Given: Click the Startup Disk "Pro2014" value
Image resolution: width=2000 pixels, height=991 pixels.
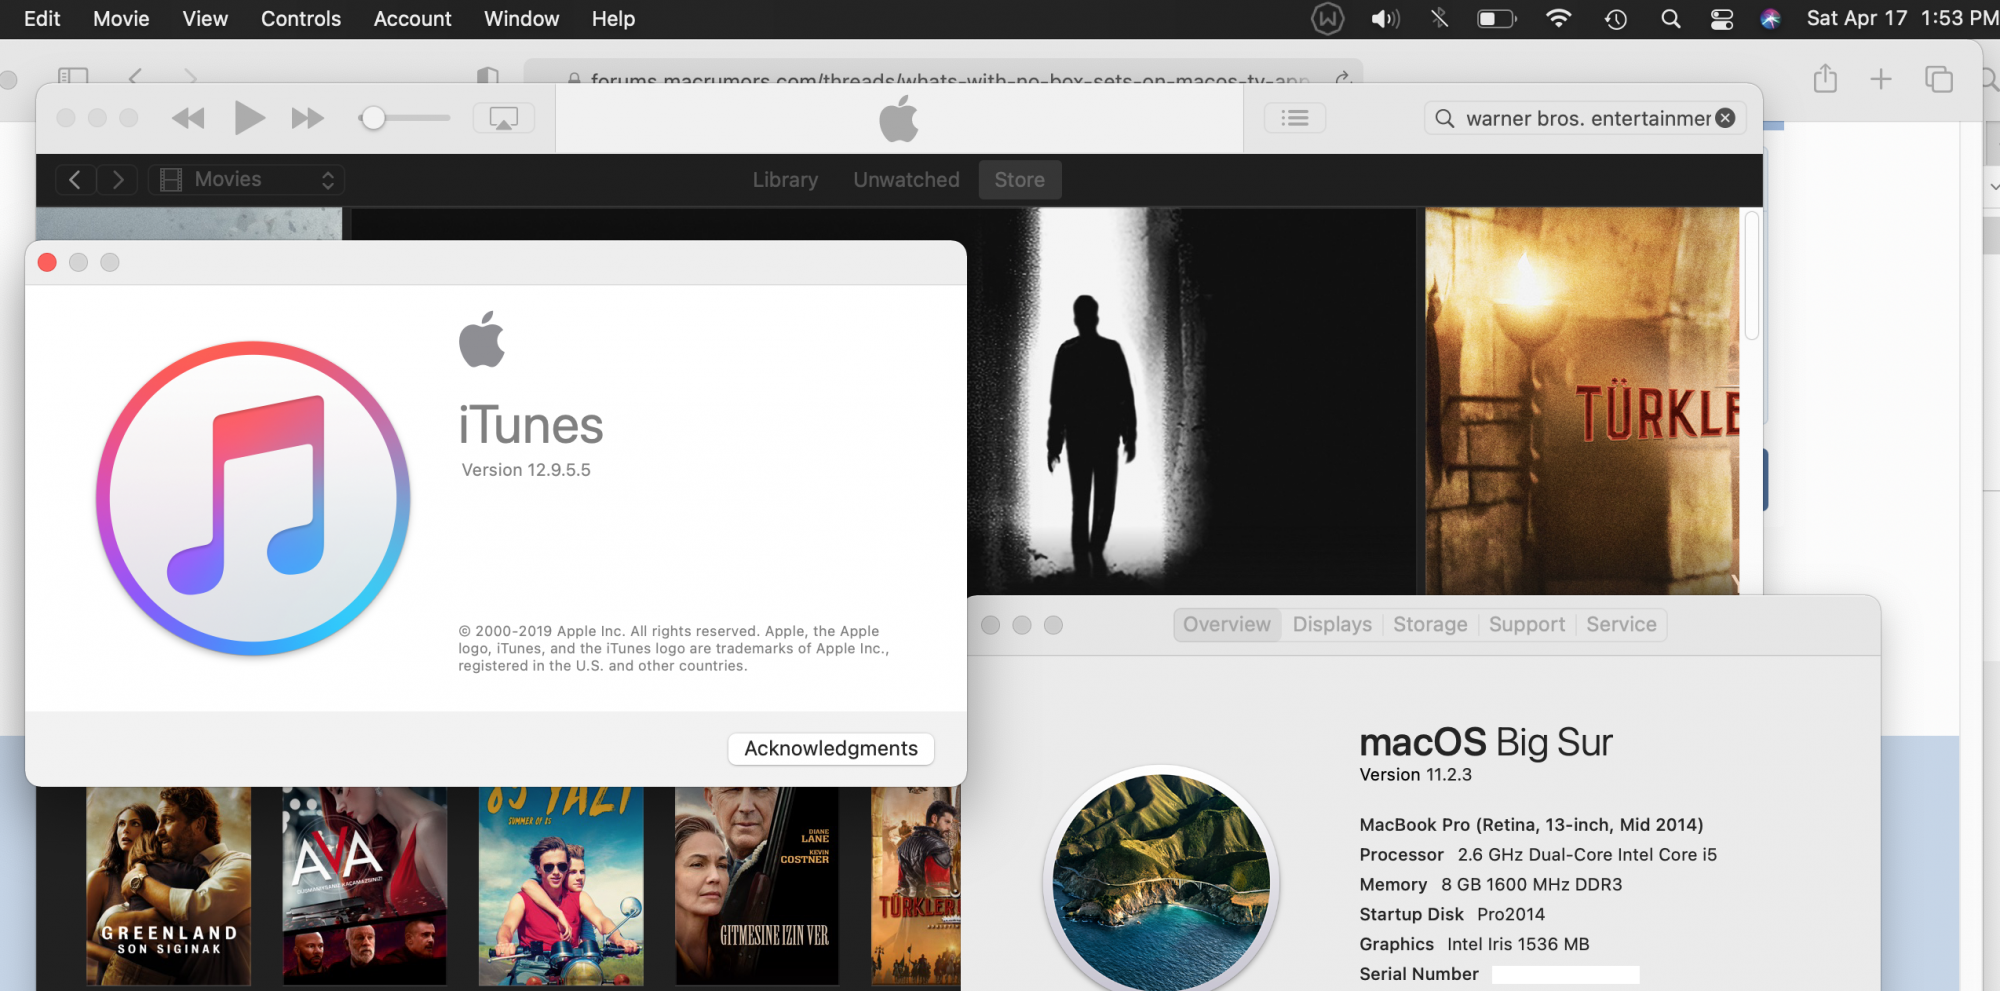Looking at the screenshot, I should coord(1511,915).
